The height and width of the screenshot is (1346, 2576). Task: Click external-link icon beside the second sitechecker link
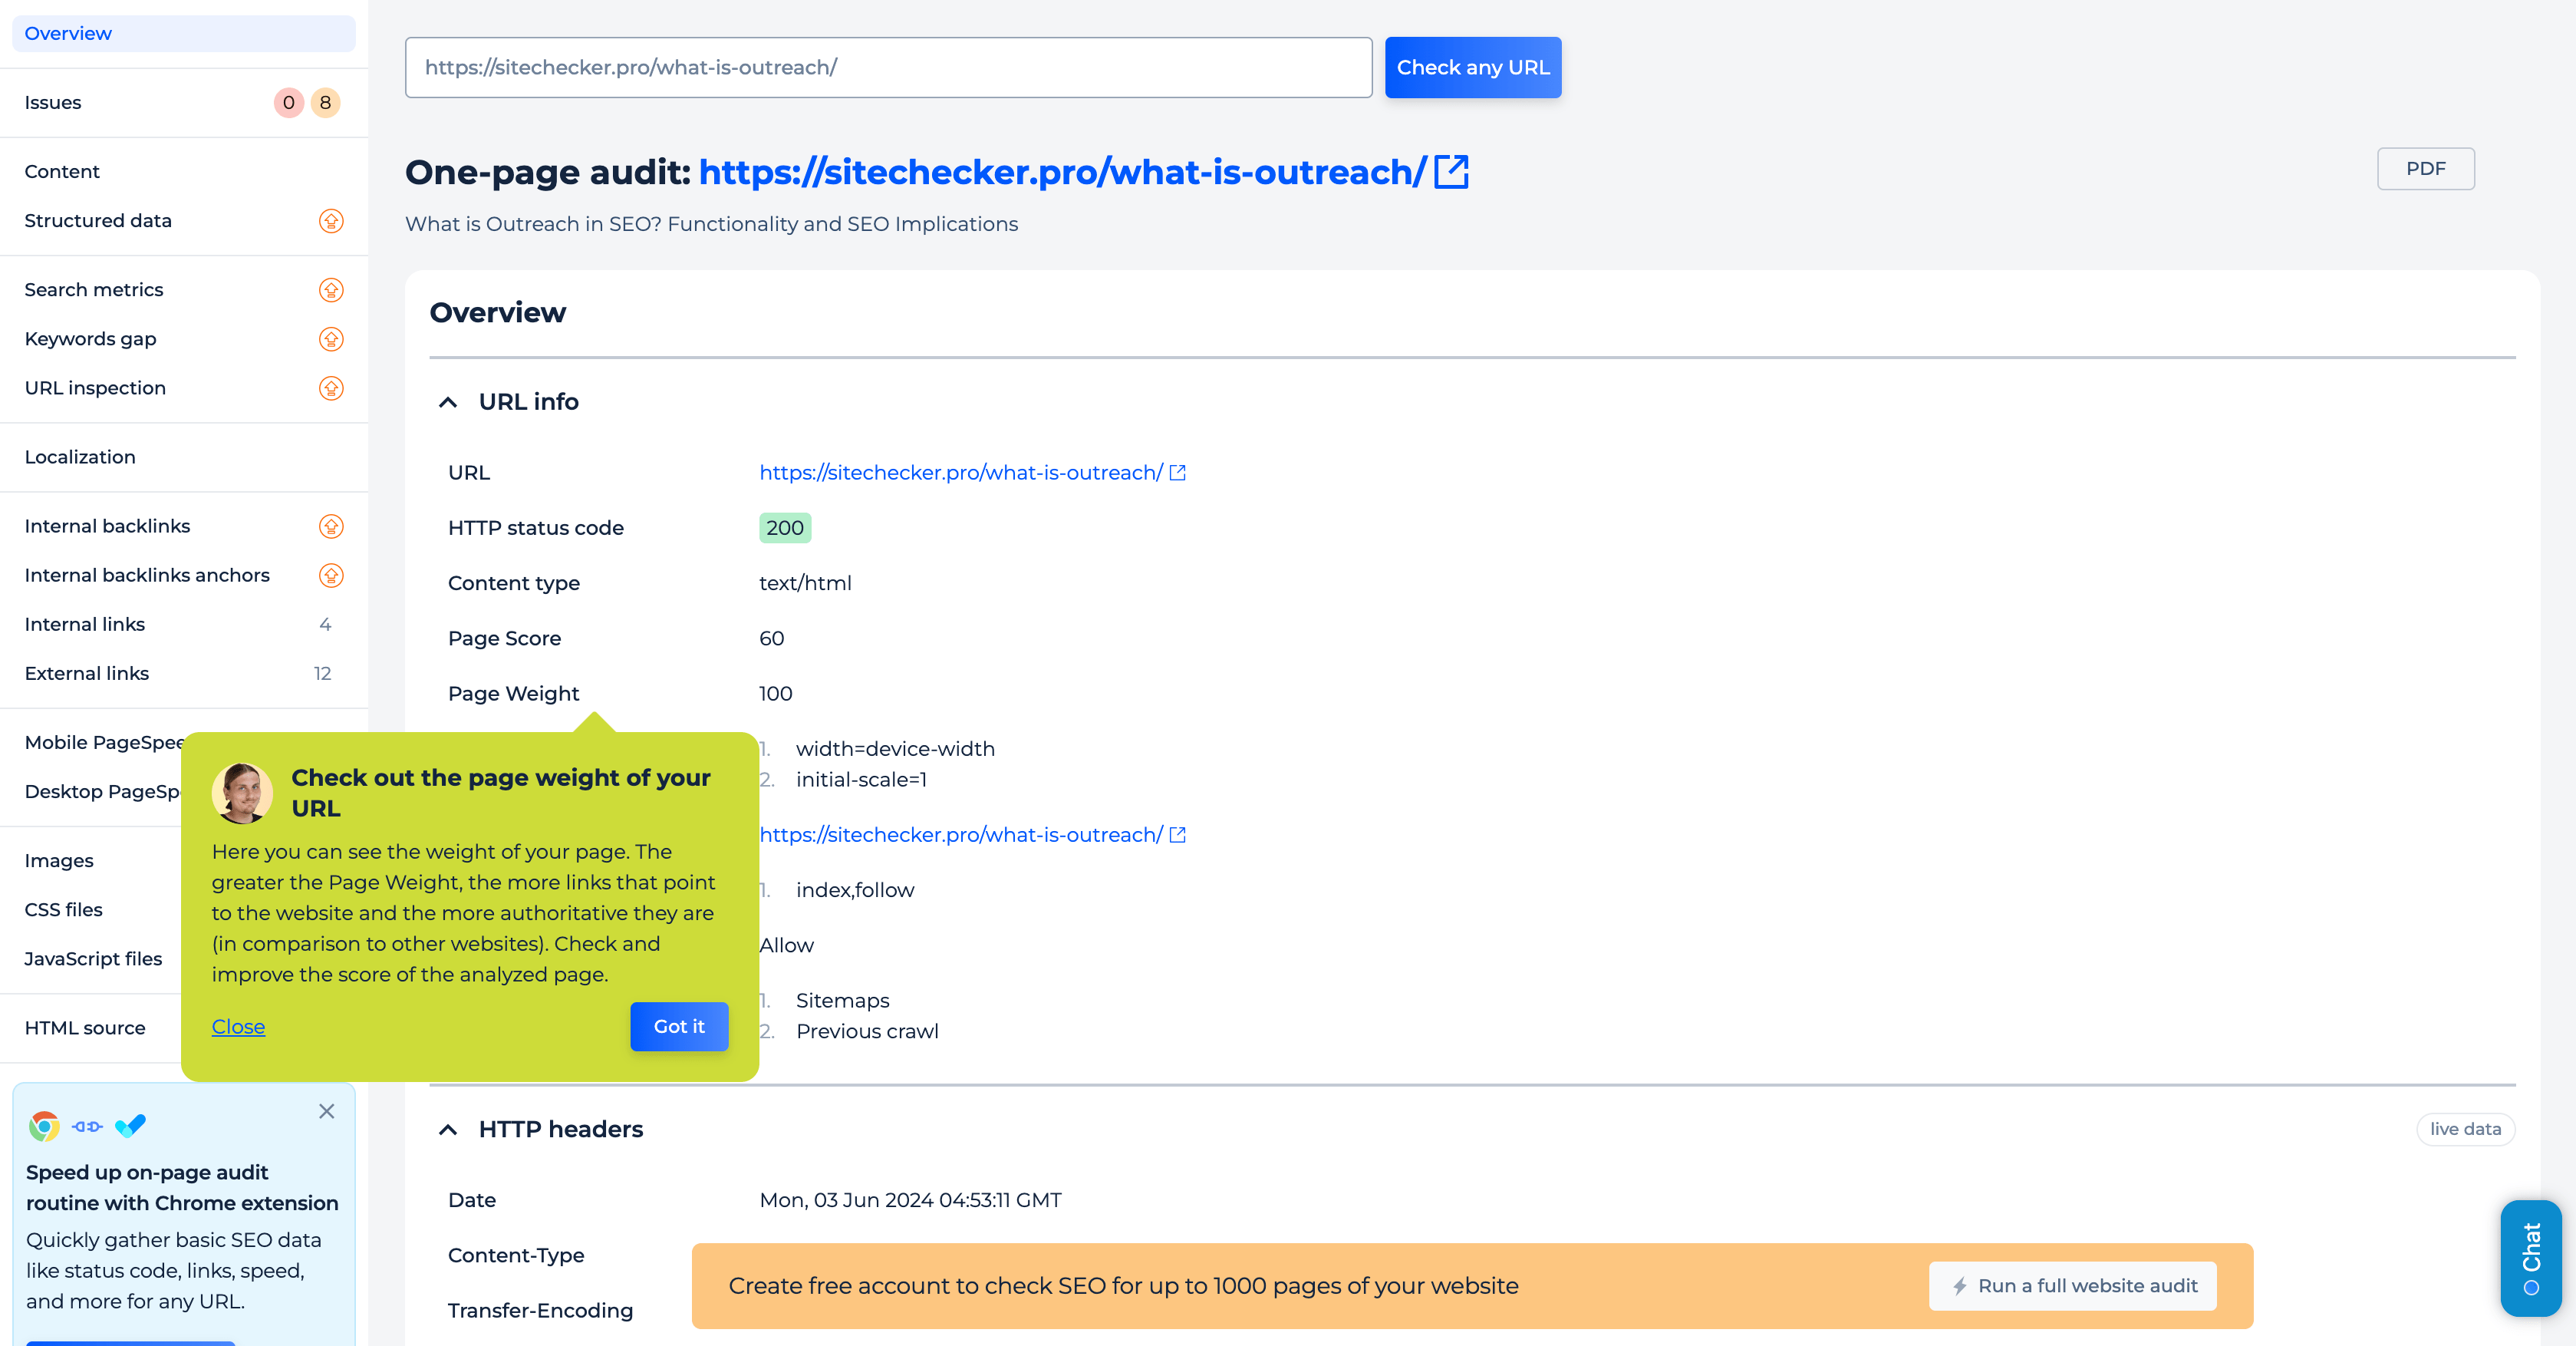click(1178, 835)
